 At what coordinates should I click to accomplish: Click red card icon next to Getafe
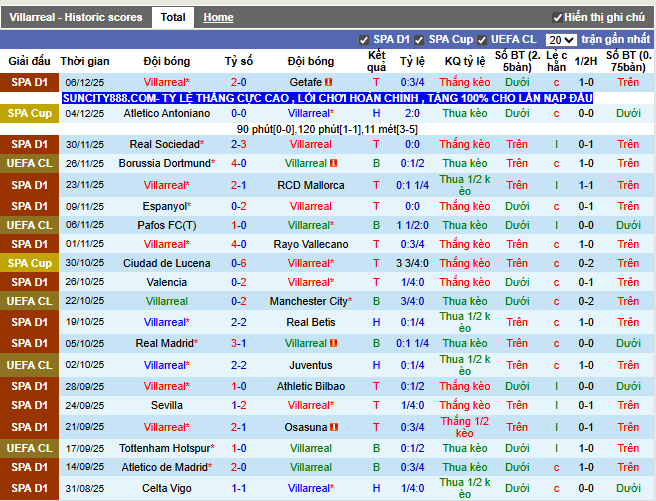tap(328, 82)
